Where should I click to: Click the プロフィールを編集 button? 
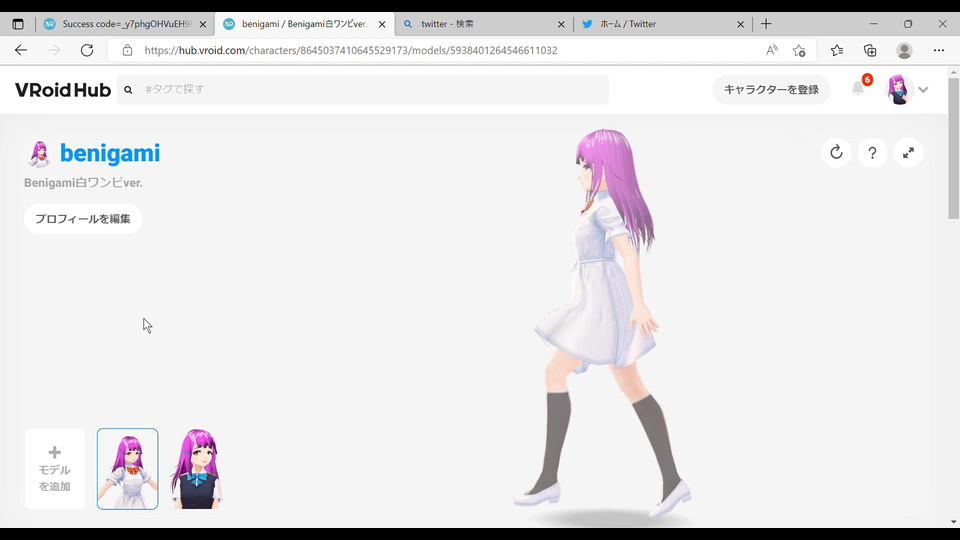pos(83,219)
